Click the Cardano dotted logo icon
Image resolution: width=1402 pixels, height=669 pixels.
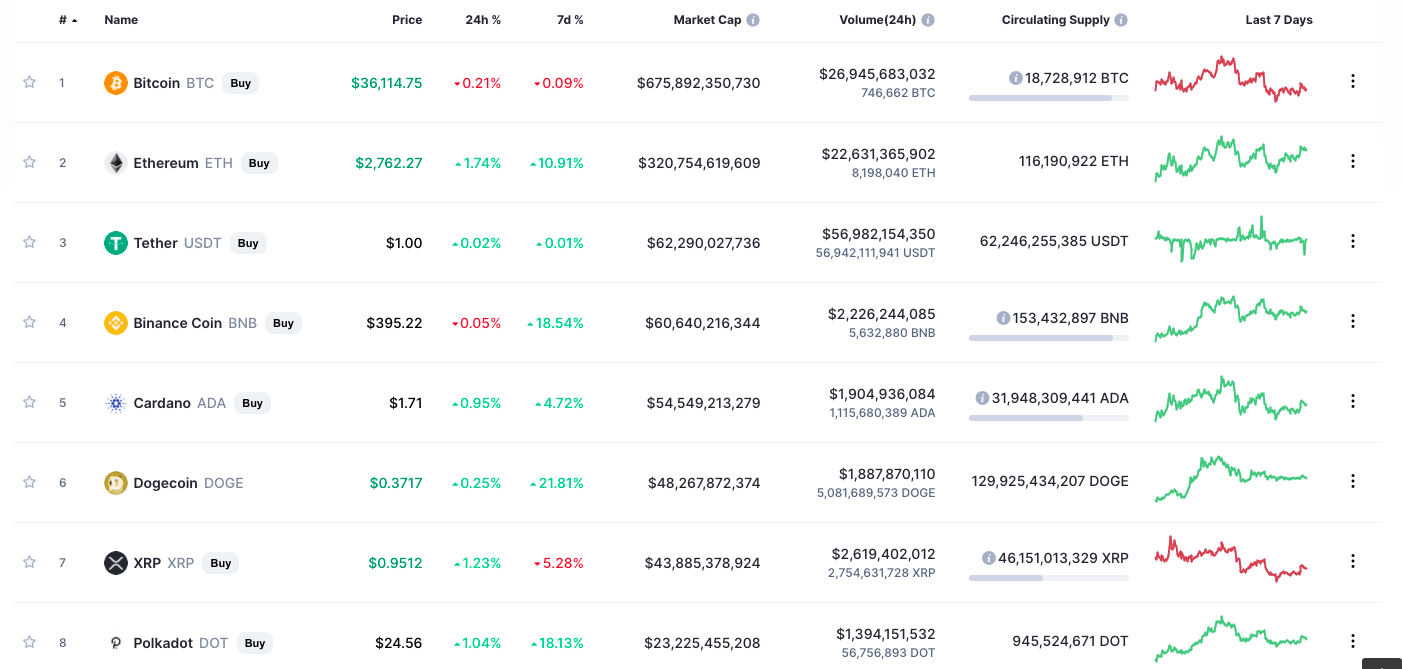tap(116, 403)
